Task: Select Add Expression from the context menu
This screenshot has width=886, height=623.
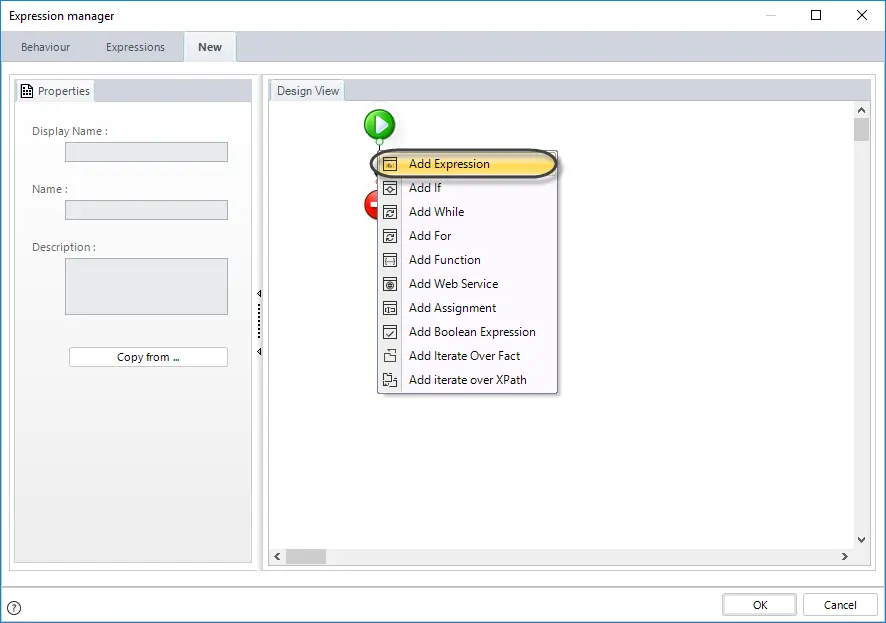Action: point(467,164)
